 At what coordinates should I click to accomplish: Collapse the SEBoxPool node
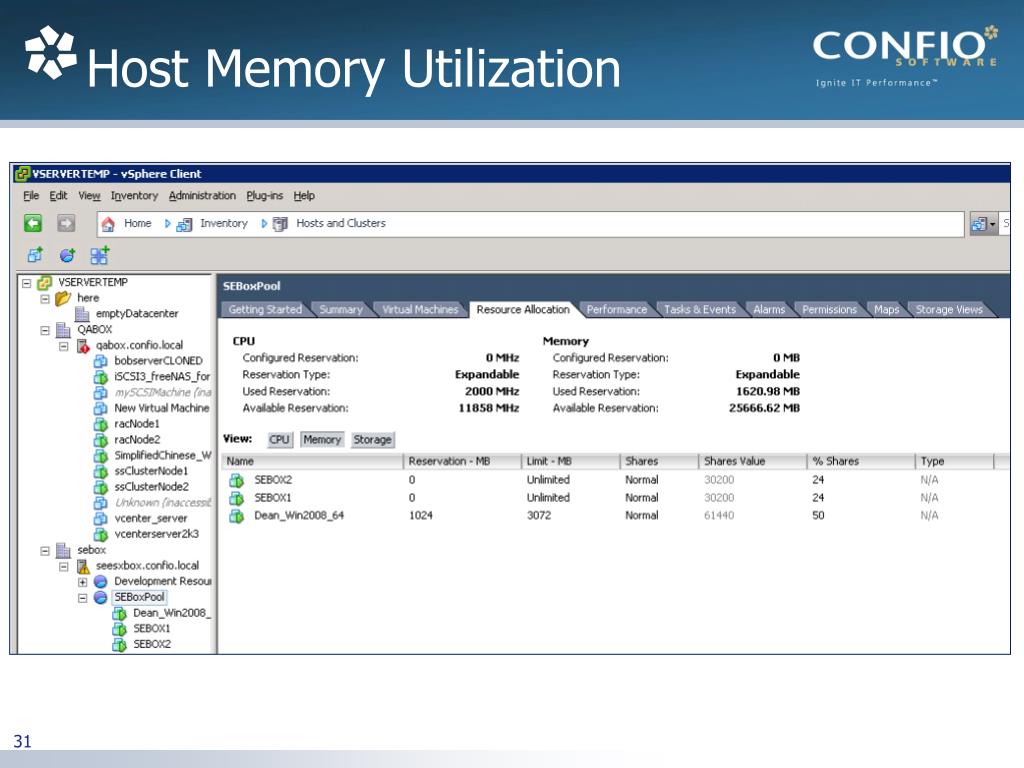(82, 598)
